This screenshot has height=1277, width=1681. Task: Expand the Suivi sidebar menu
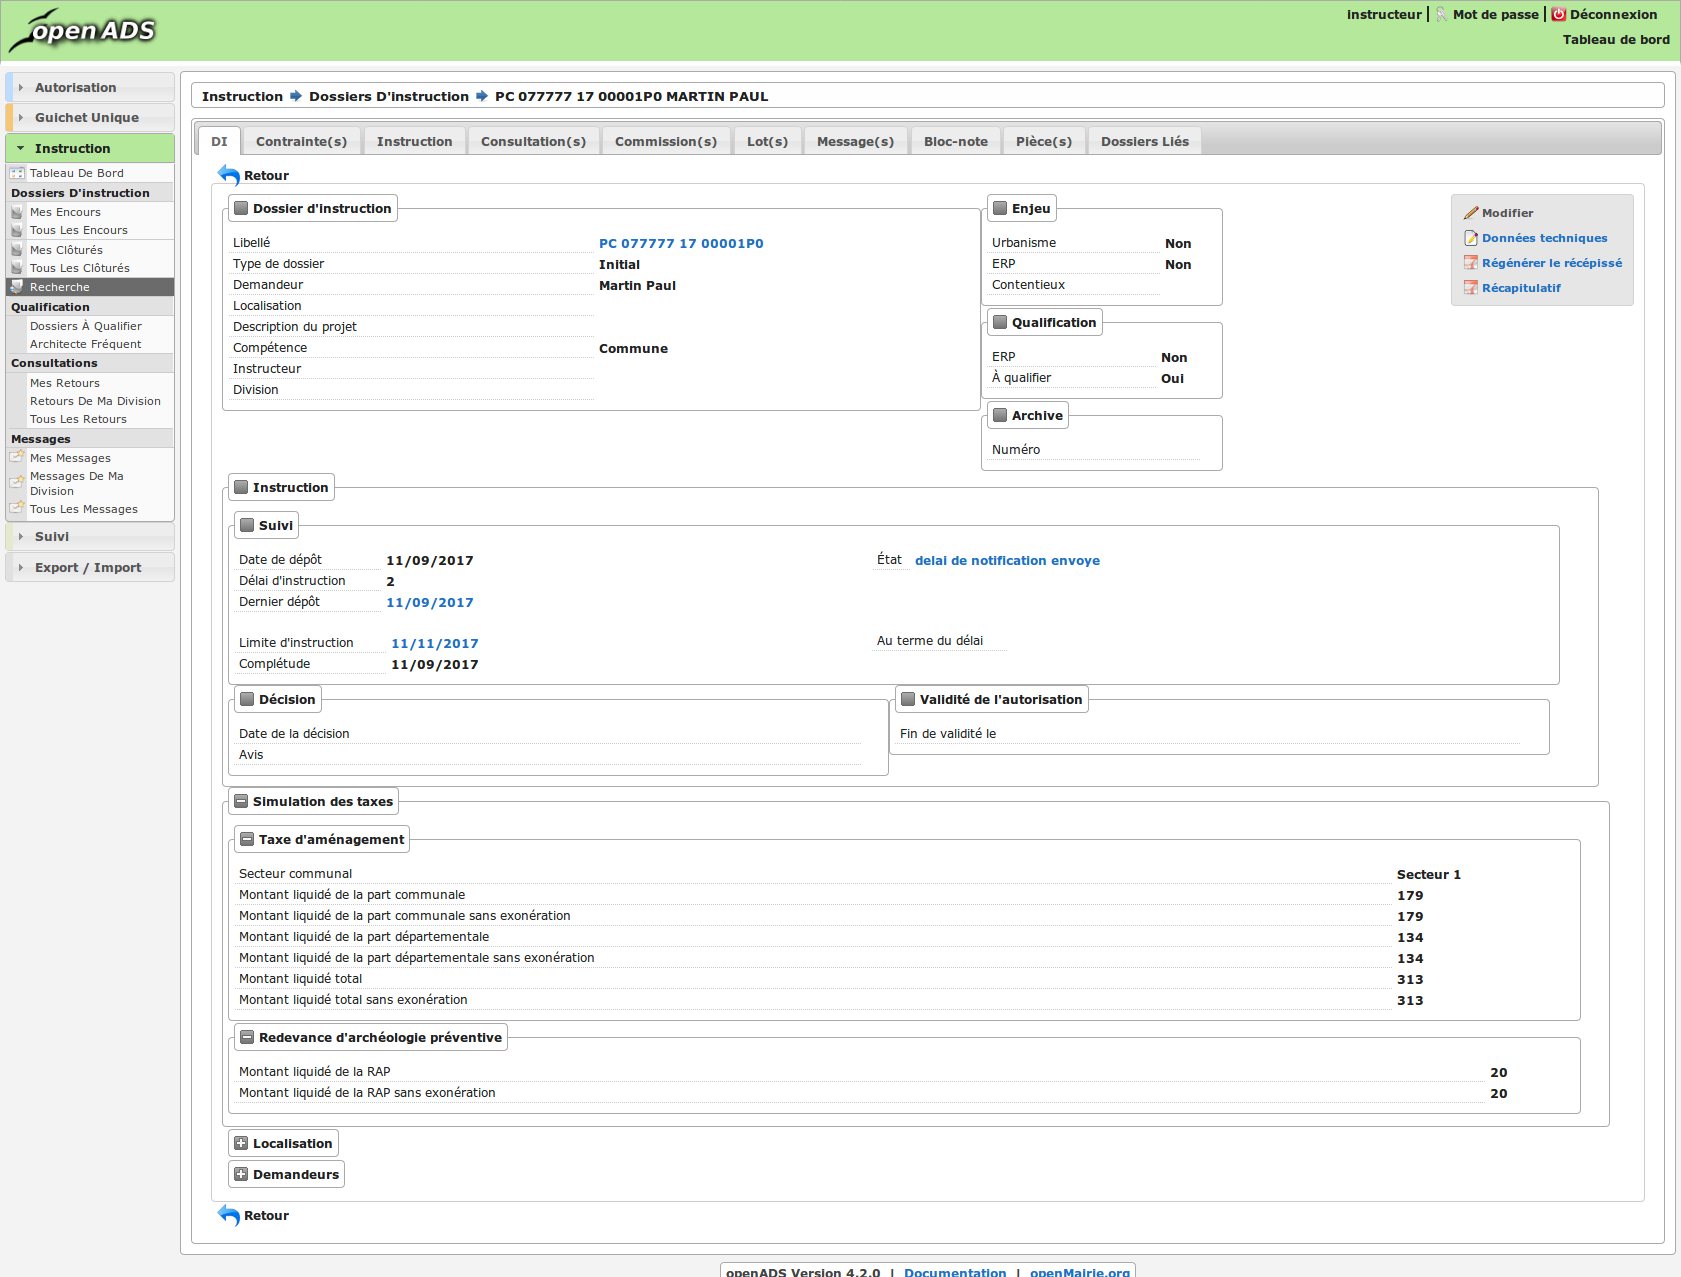90,537
